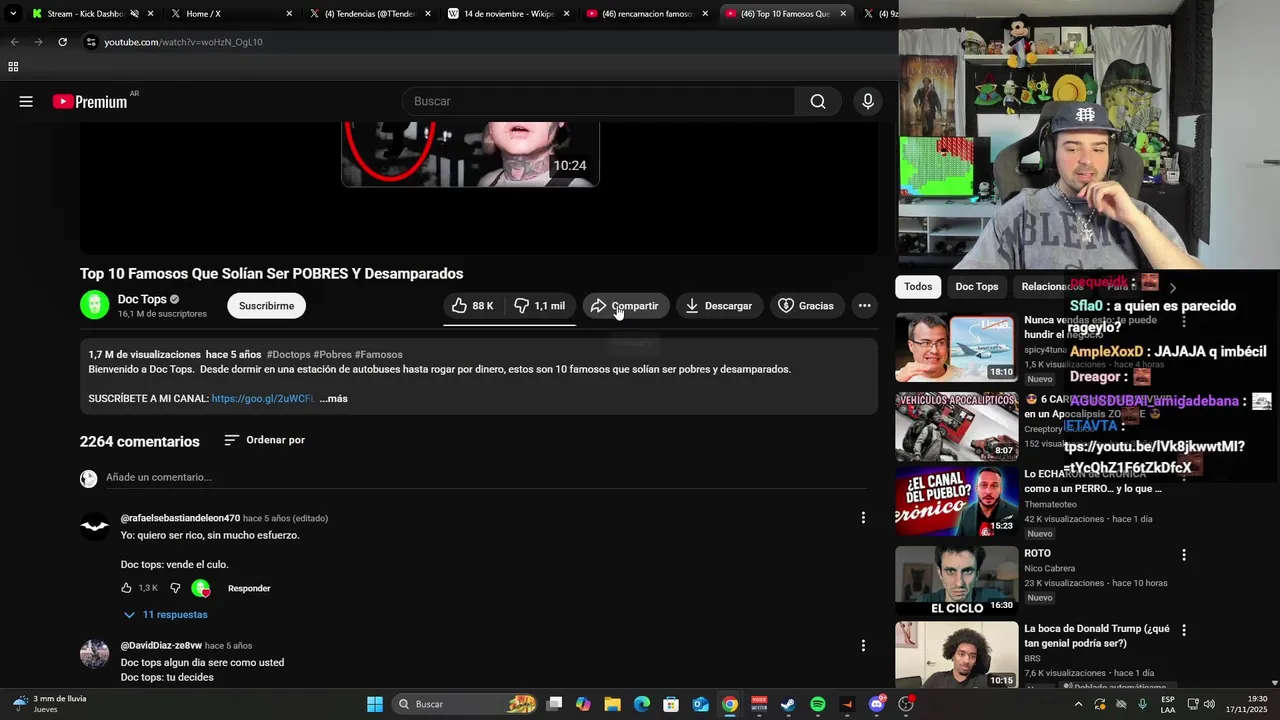
Task: Open Vehículos Apocalípticos video thumbnail
Action: 956,426
